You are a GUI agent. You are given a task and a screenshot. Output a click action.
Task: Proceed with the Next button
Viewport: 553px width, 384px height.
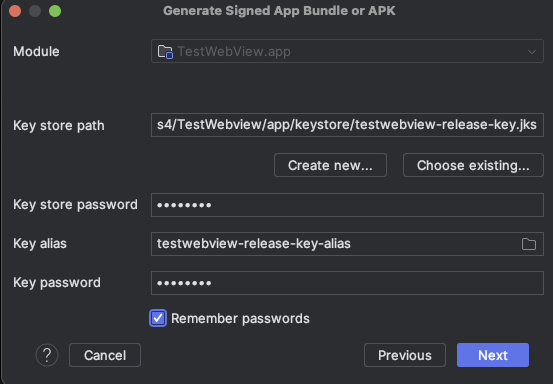[x=493, y=355]
